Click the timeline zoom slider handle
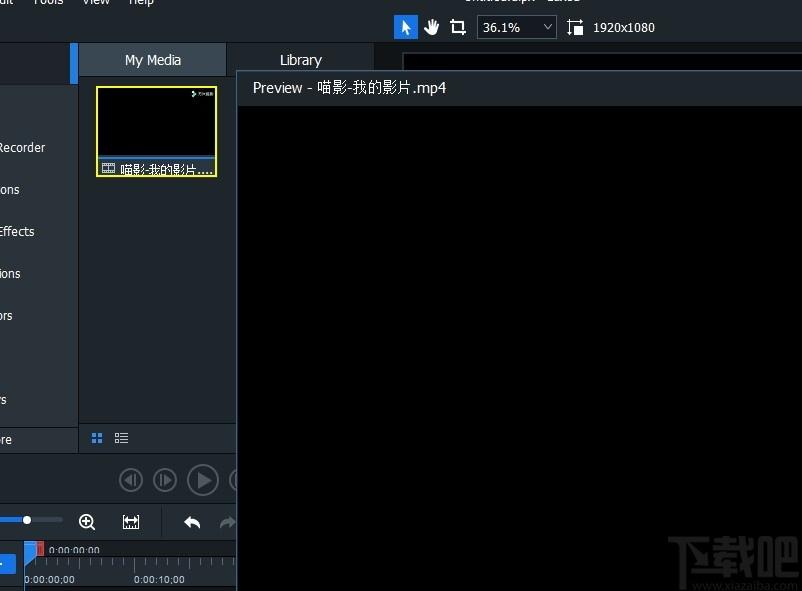The height and width of the screenshot is (591, 802). click(27, 520)
